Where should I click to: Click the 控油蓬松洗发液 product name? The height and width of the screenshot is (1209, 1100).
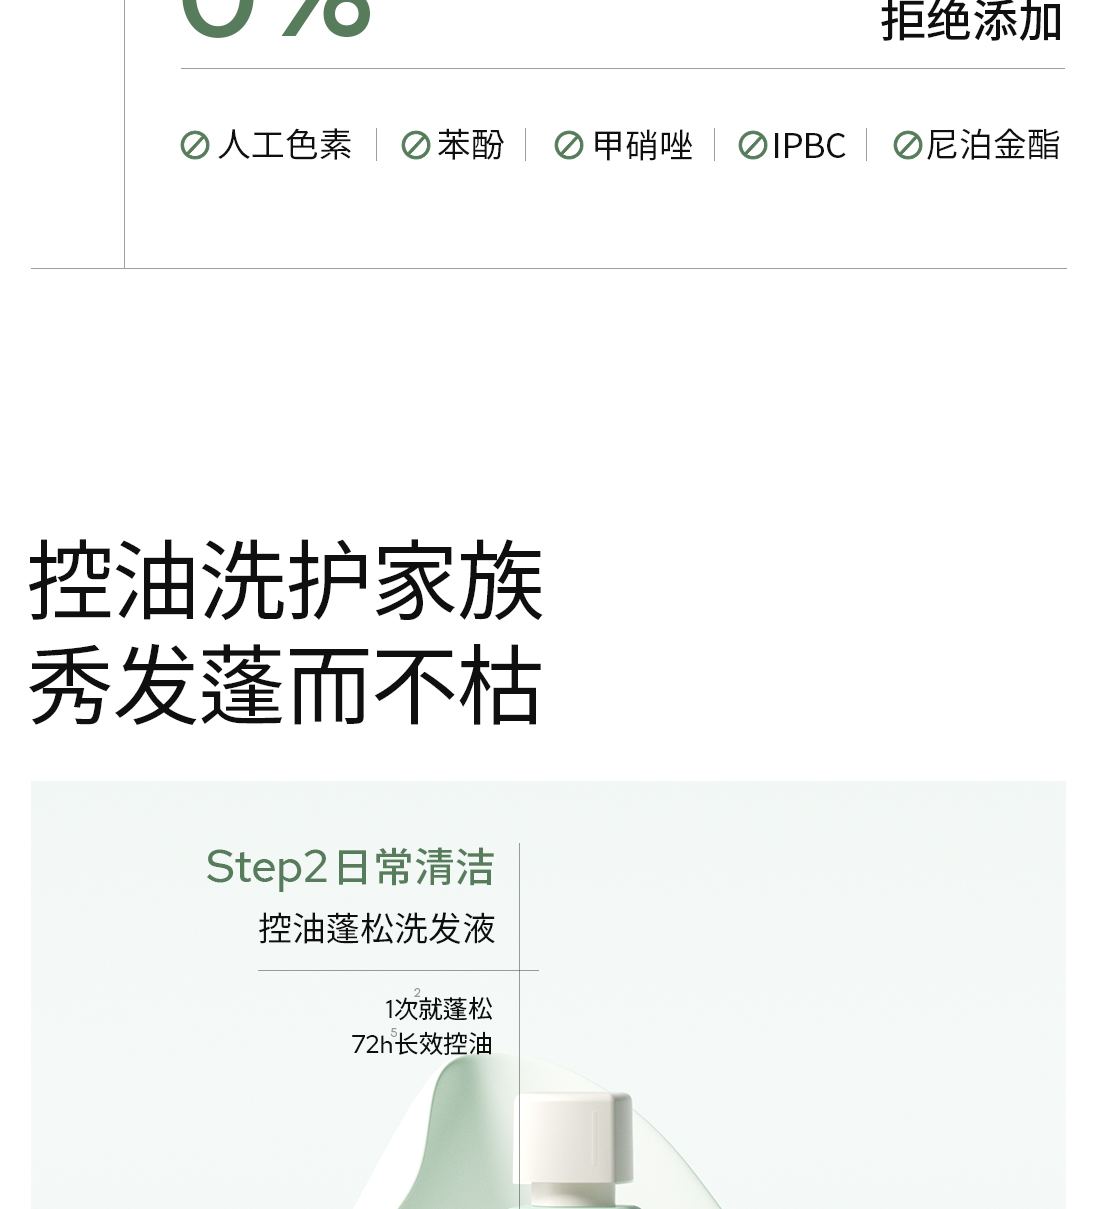pos(377,929)
